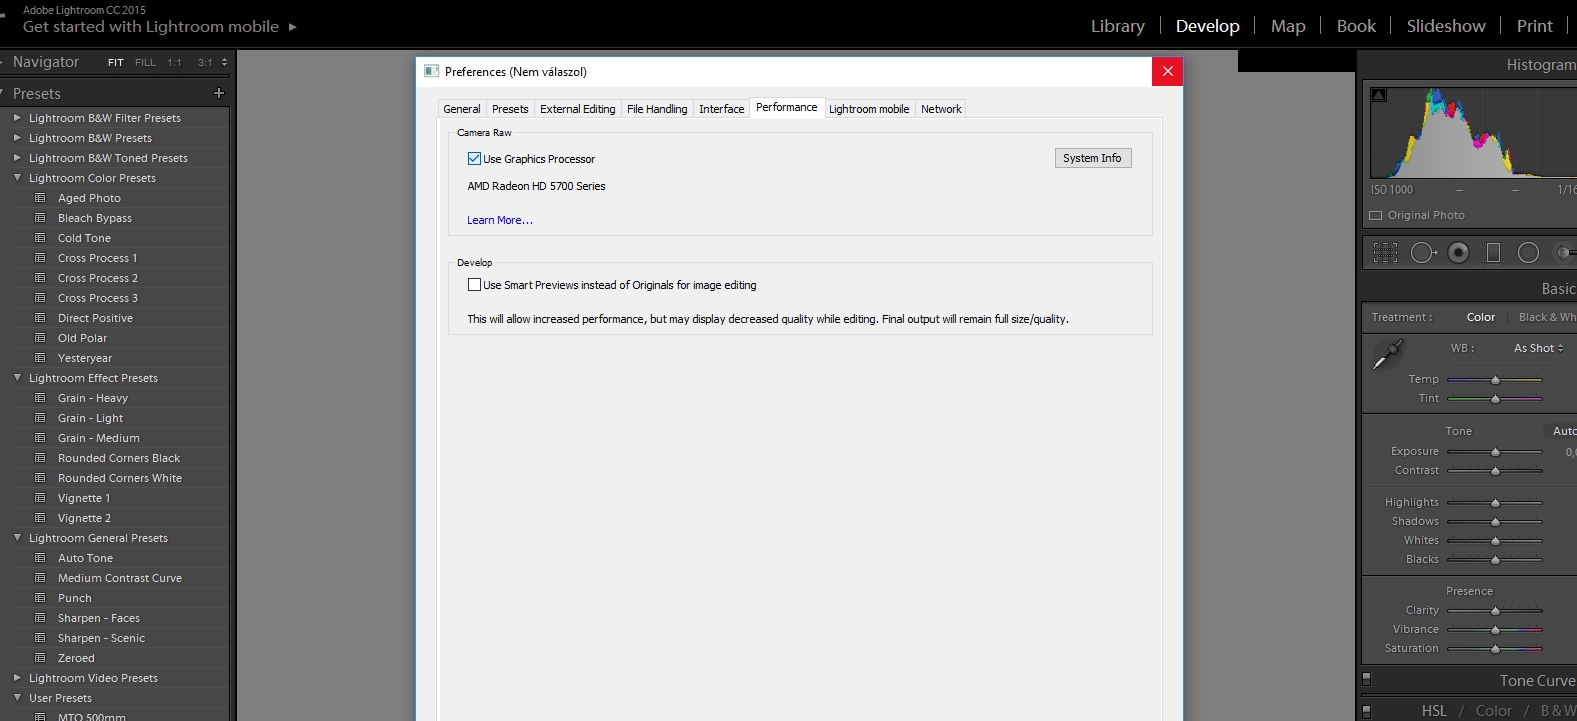Enable Use Smart Previews instead of Originals
The image size is (1577, 721).
[474, 284]
